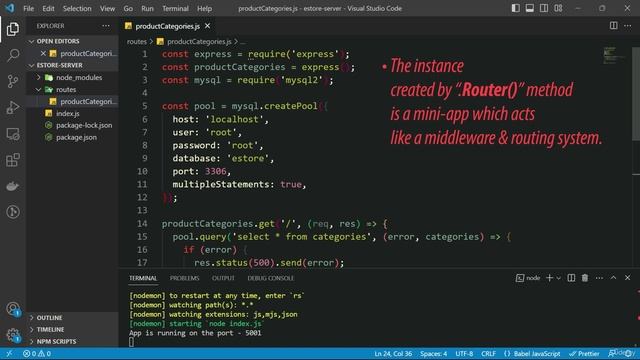Click Ln 24, Col 36 in status bar
The height and width of the screenshot is (360, 640).
pos(393,353)
